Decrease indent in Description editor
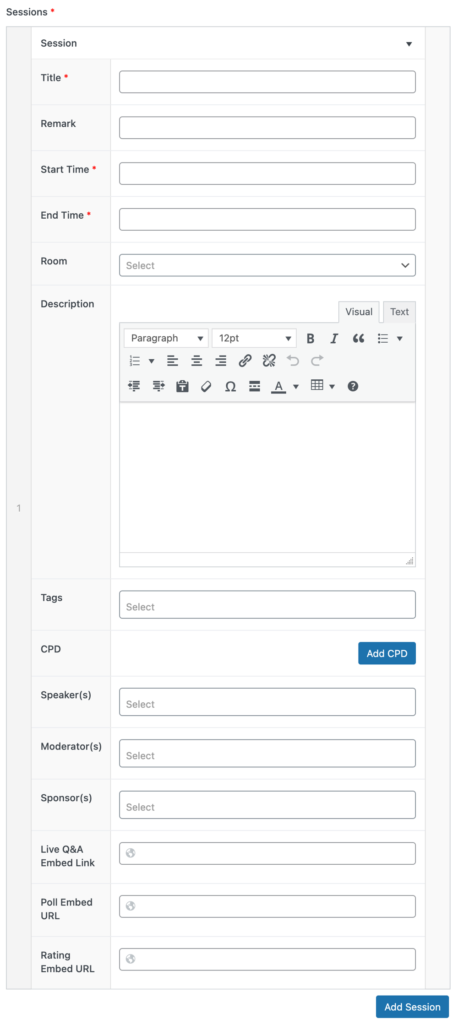This screenshot has height=1024, width=458. coord(135,386)
